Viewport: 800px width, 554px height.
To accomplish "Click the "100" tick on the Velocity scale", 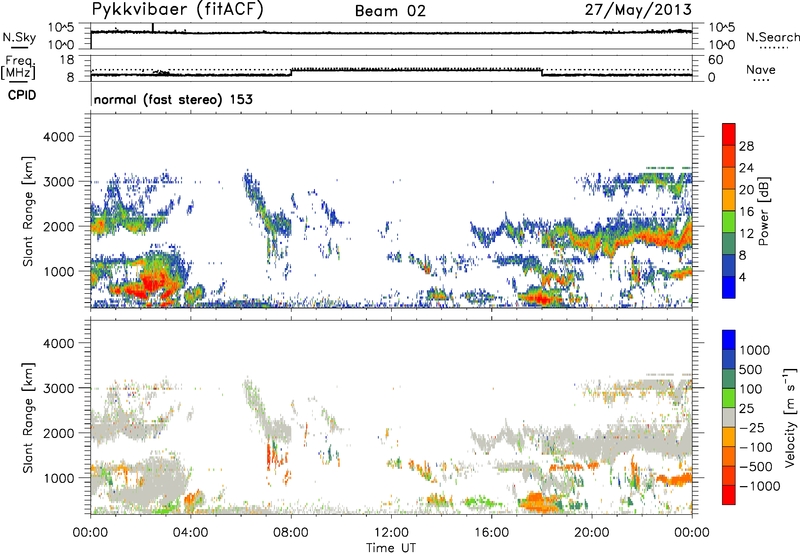I will (x=751, y=389).
